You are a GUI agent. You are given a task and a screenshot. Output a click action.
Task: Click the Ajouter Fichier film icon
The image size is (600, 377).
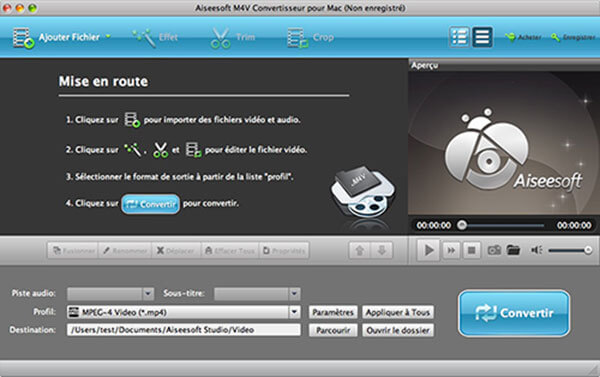coord(23,38)
